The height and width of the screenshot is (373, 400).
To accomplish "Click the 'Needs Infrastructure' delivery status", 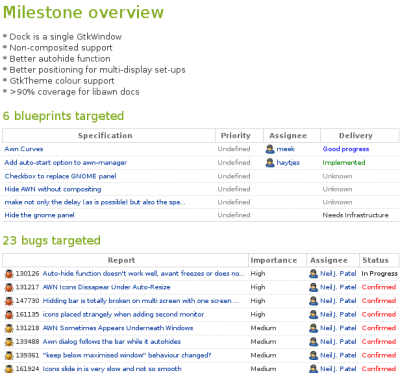I will 355,215.
